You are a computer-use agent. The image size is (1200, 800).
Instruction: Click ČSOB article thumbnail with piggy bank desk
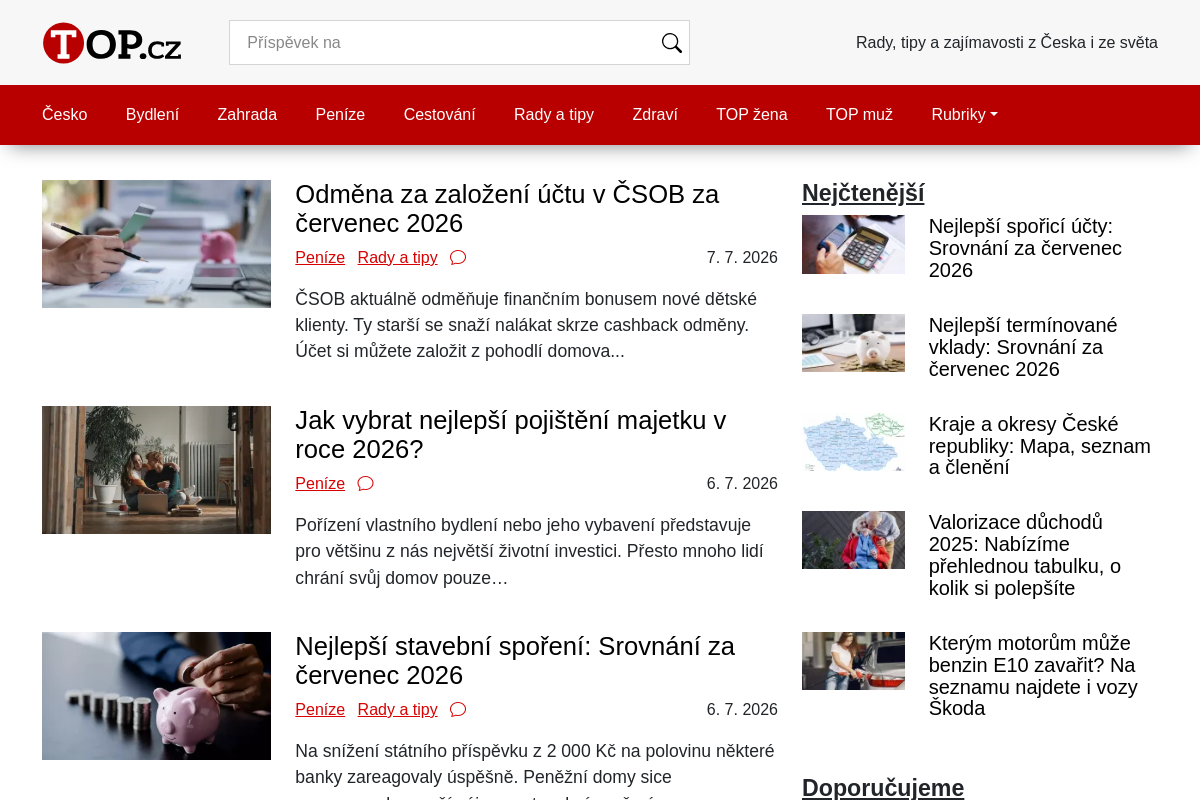[156, 244]
